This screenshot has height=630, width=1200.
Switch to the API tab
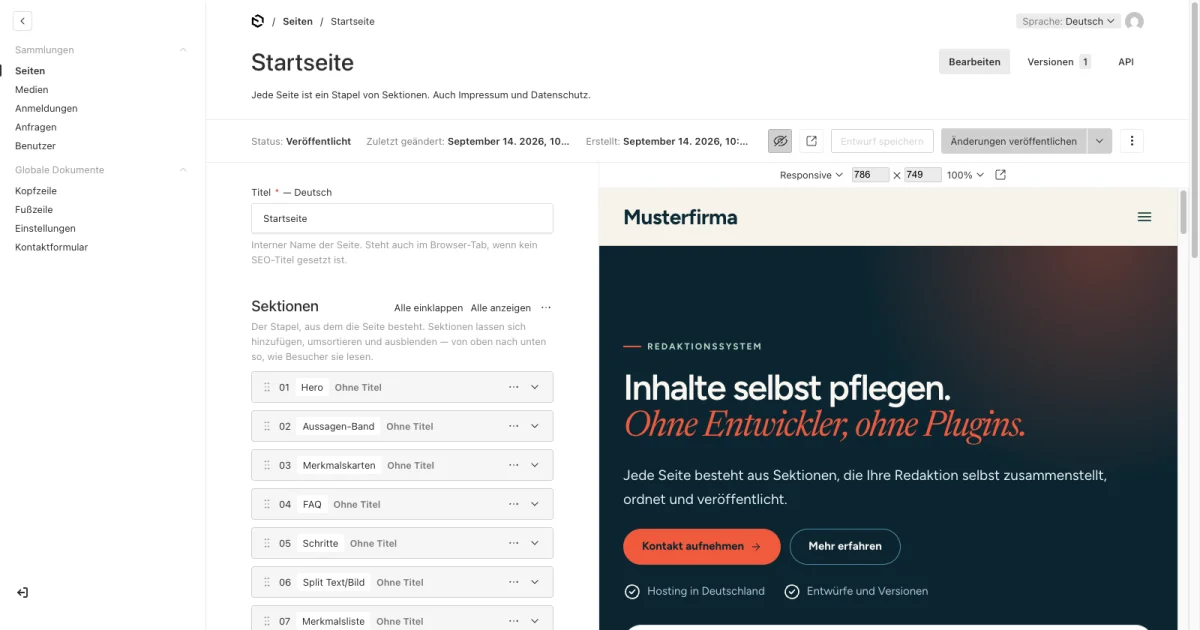(1126, 62)
